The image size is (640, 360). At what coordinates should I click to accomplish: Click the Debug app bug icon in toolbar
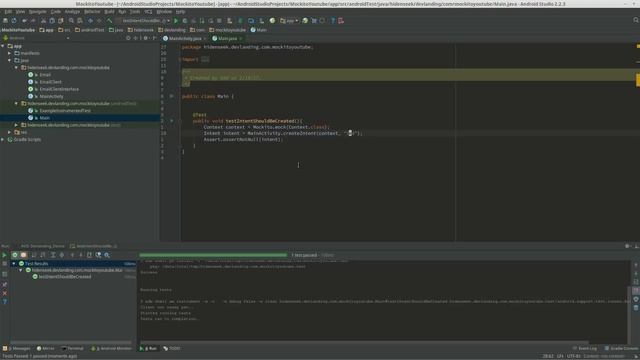coord(185,20)
